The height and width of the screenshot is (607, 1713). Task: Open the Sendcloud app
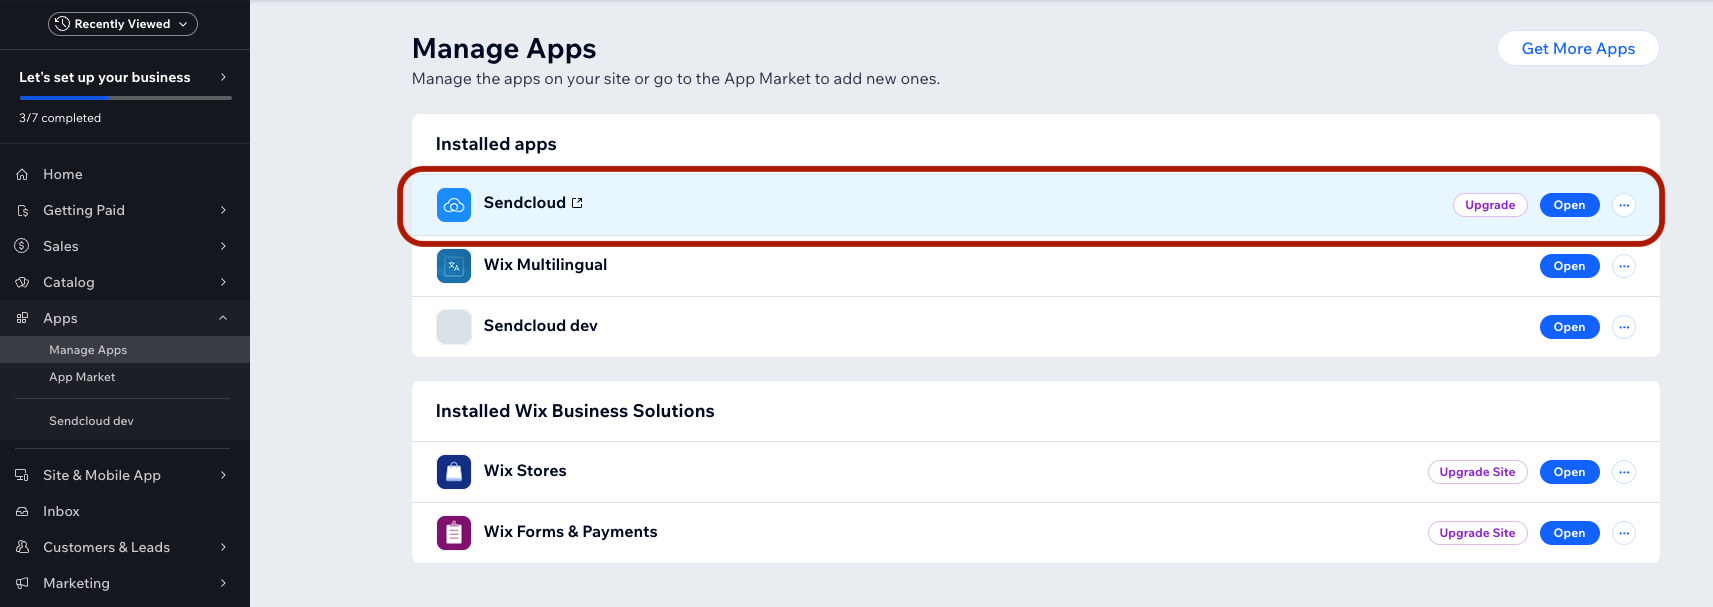point(1569,205)
